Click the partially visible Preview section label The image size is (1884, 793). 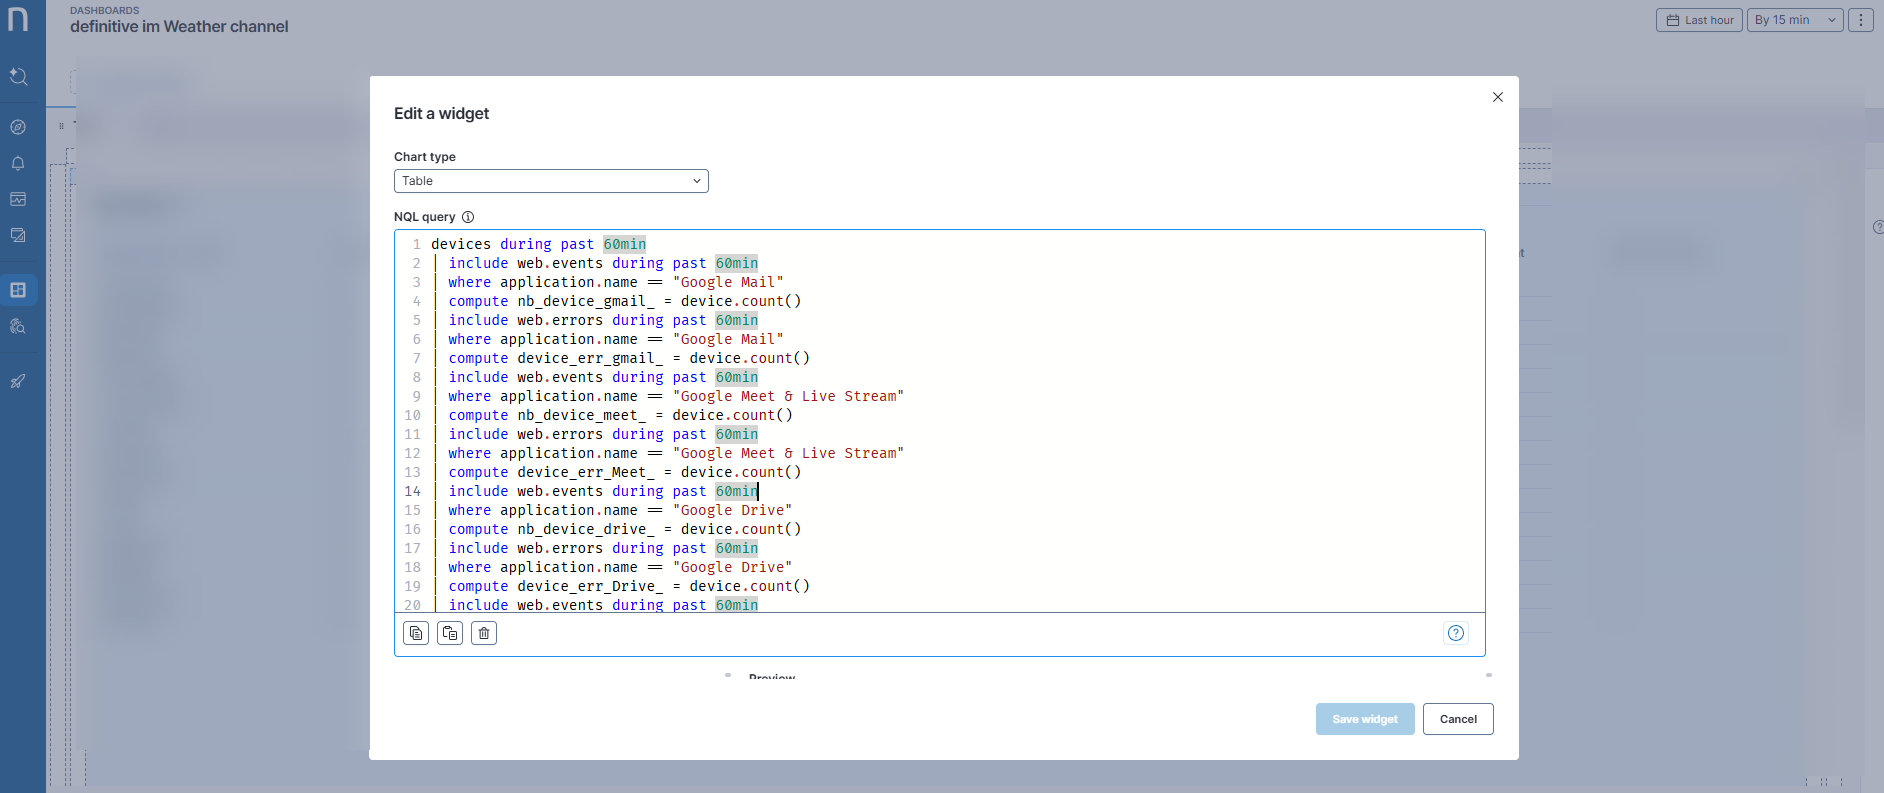772,677
